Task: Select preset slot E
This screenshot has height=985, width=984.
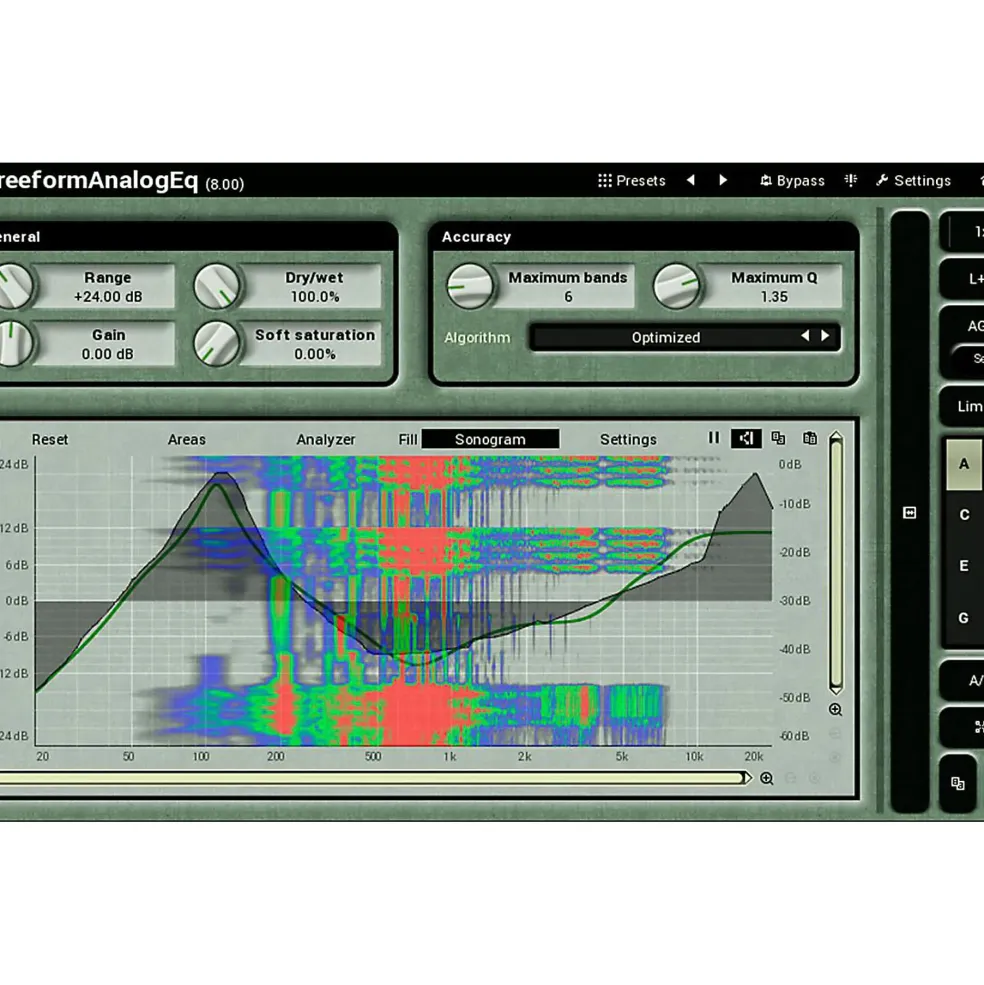Action: pos(964,566)
